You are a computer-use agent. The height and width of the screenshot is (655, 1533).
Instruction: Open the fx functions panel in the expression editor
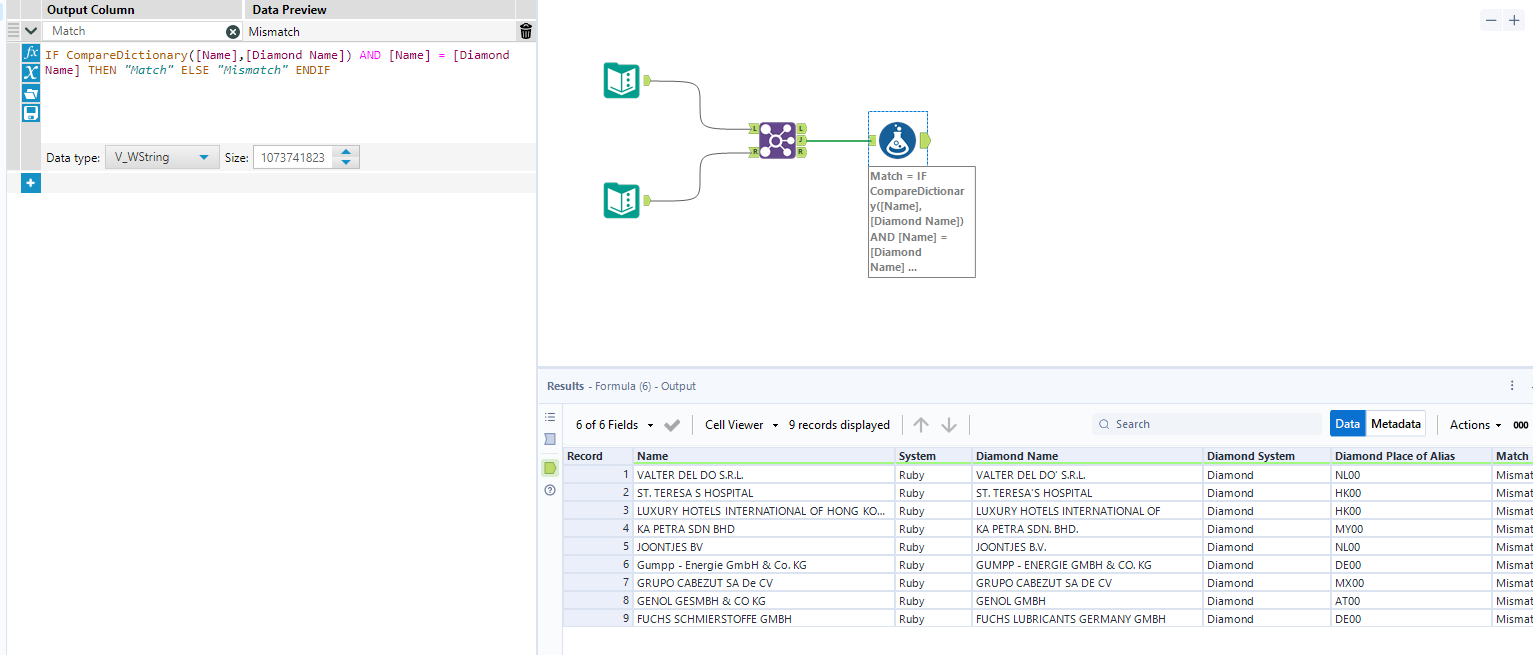tap(30, 53)
